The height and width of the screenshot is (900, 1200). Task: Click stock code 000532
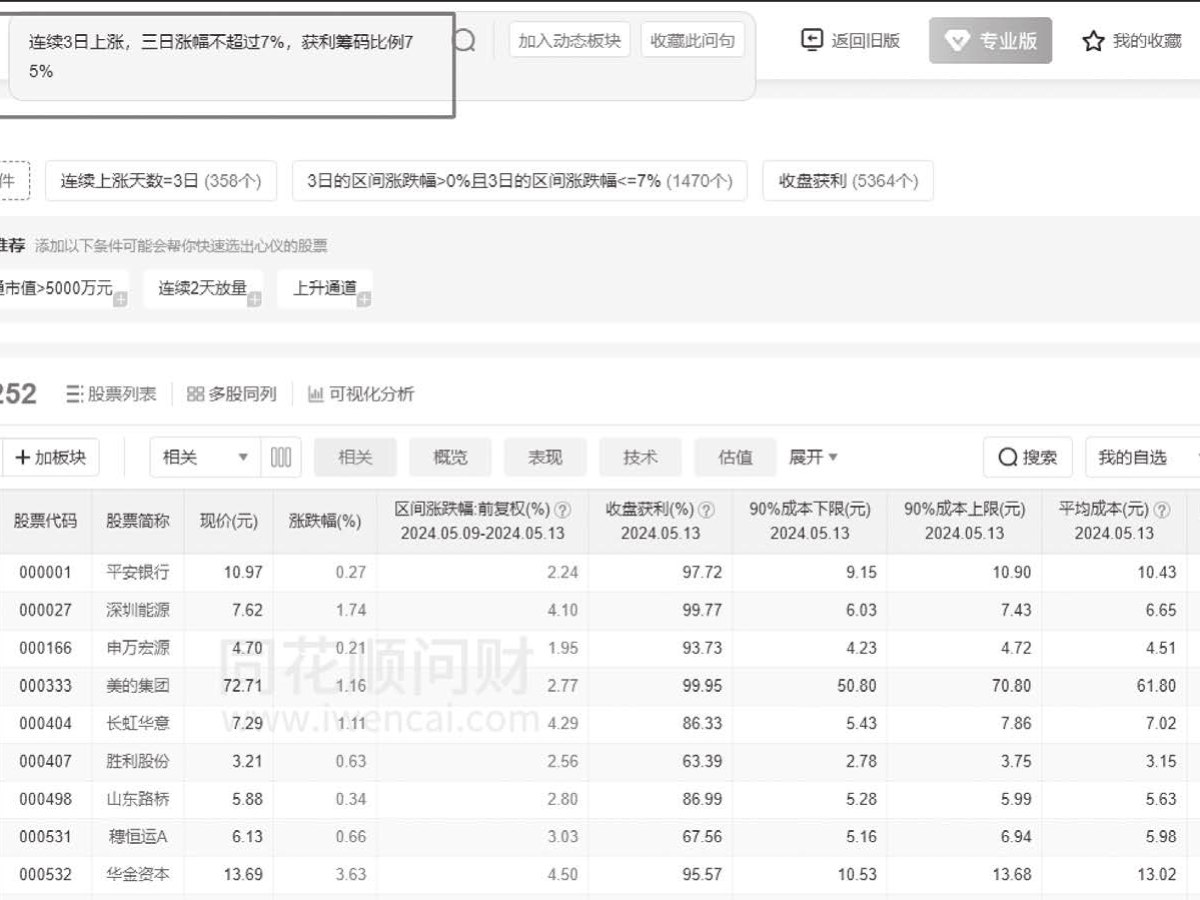(45, 874)
